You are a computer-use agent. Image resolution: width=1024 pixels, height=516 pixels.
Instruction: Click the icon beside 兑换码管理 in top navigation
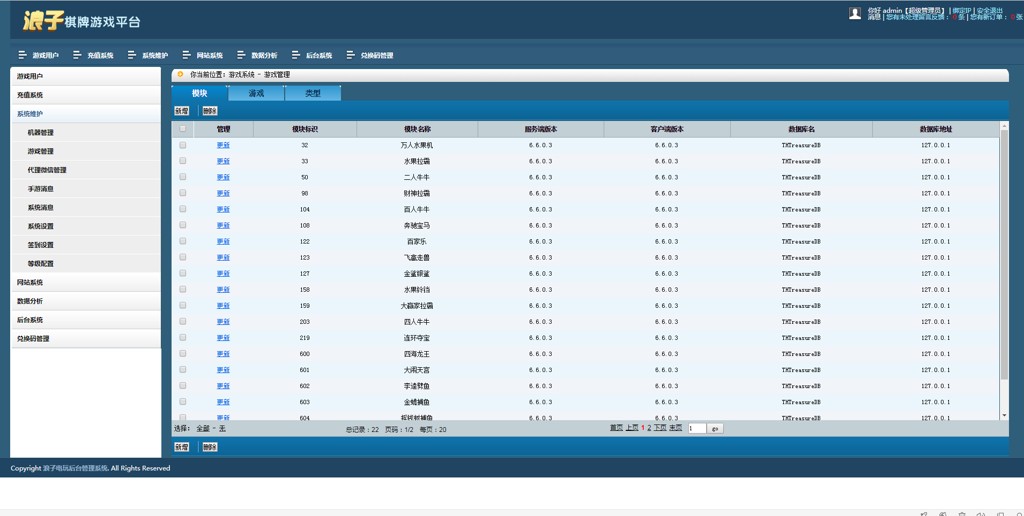pos(351,55)
